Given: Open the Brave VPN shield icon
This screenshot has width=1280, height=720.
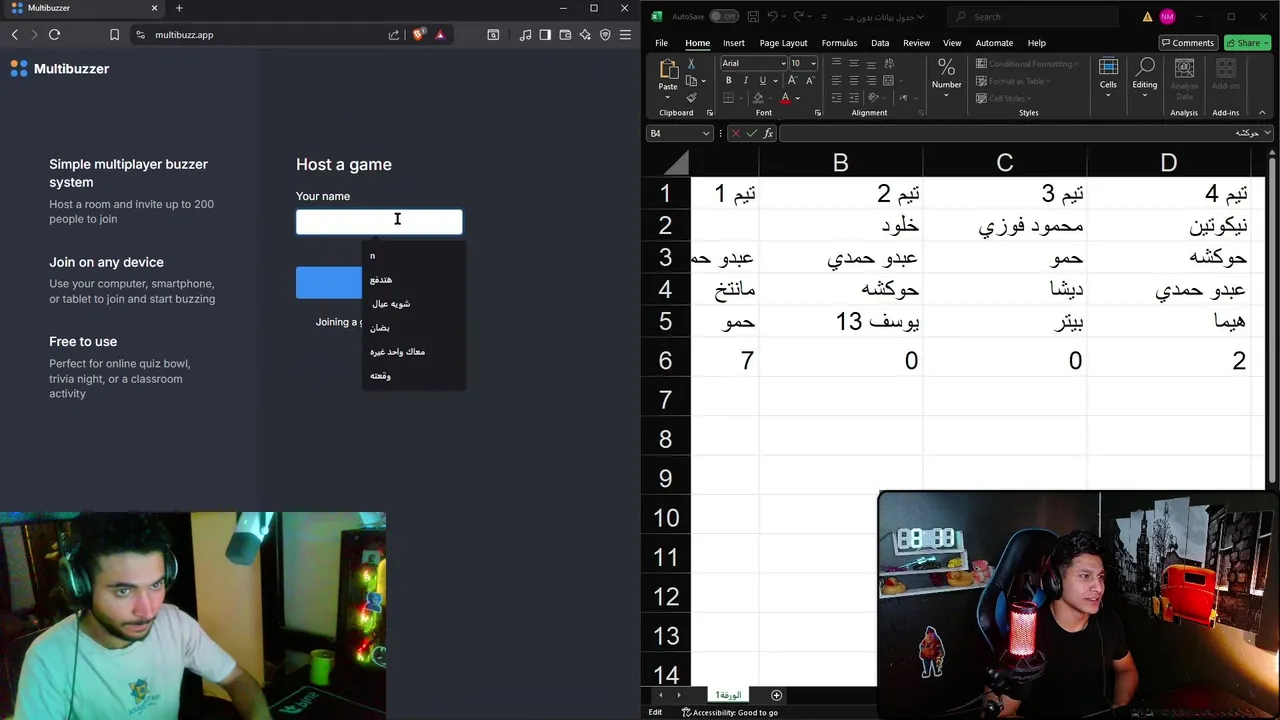Looking at the screenshot, I should (x=605, y=35).
